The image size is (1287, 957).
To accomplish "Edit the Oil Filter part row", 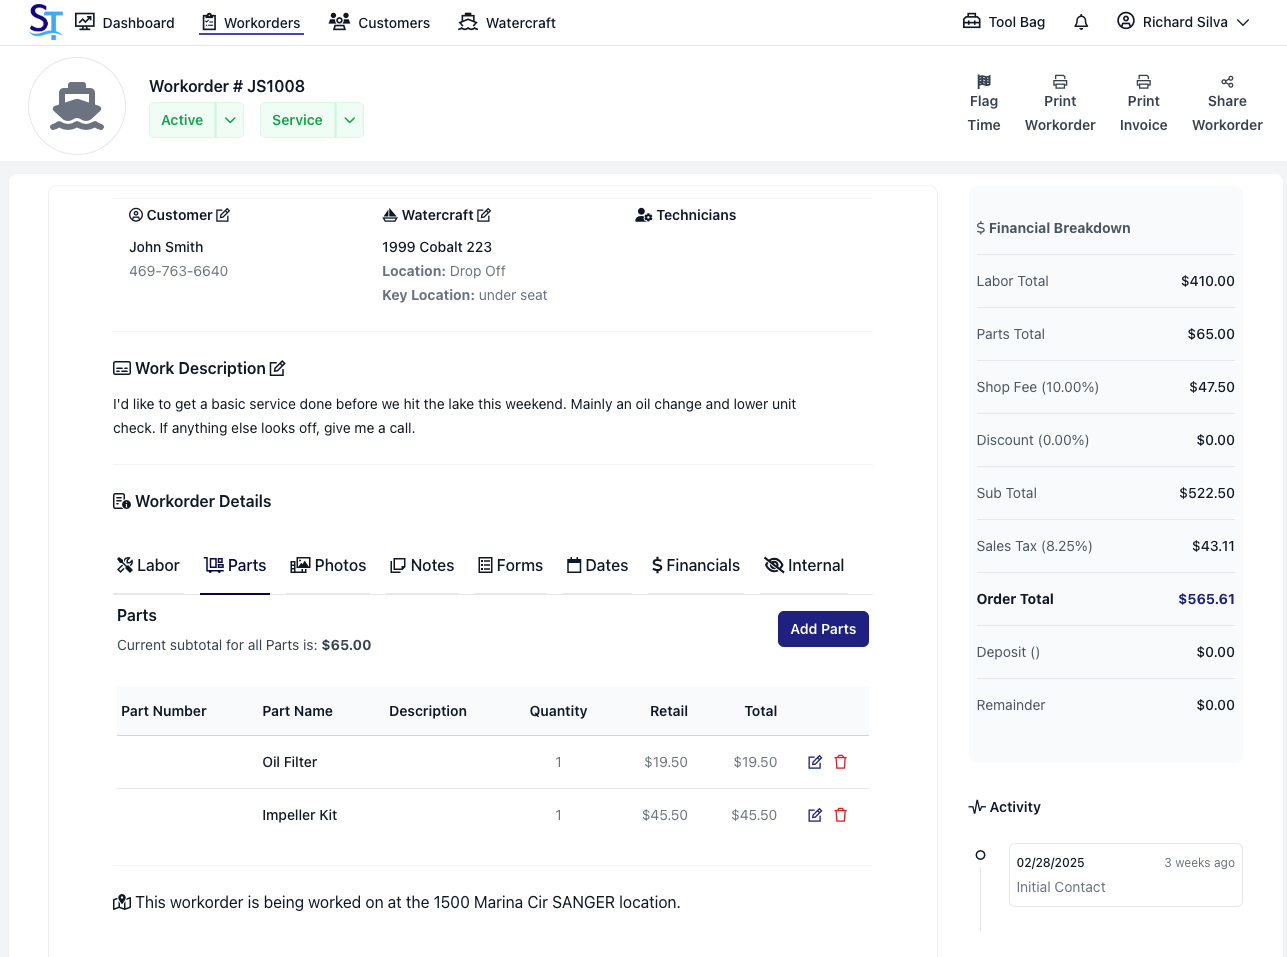I will pos(815,762).
